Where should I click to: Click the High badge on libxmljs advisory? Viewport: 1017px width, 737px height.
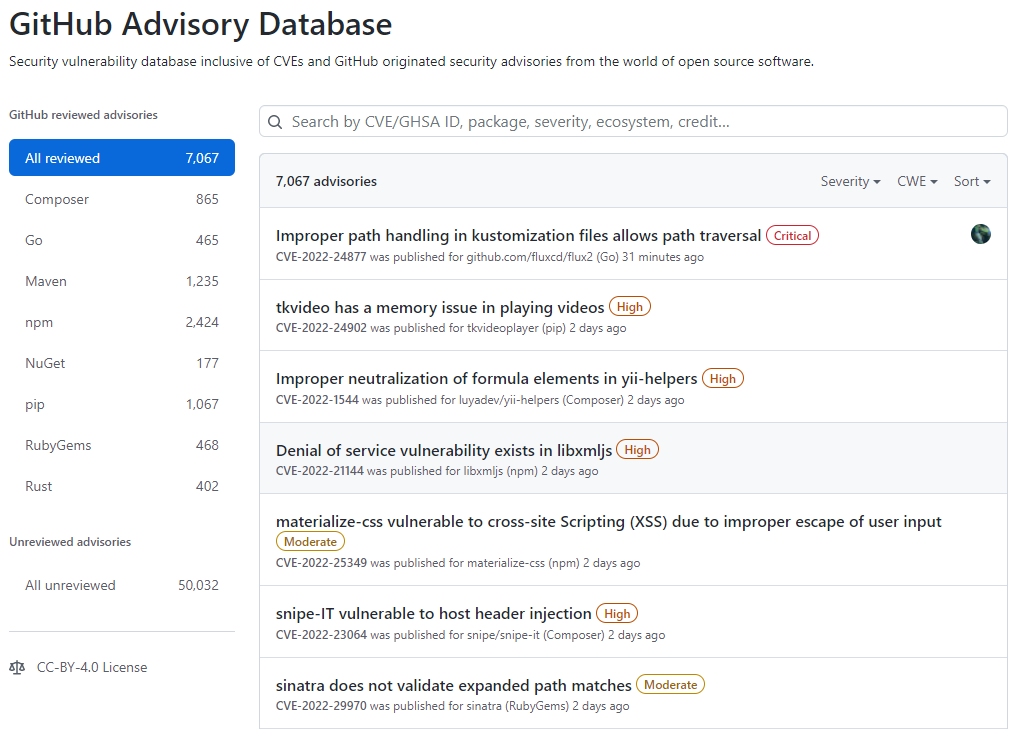tap(637, 450)
